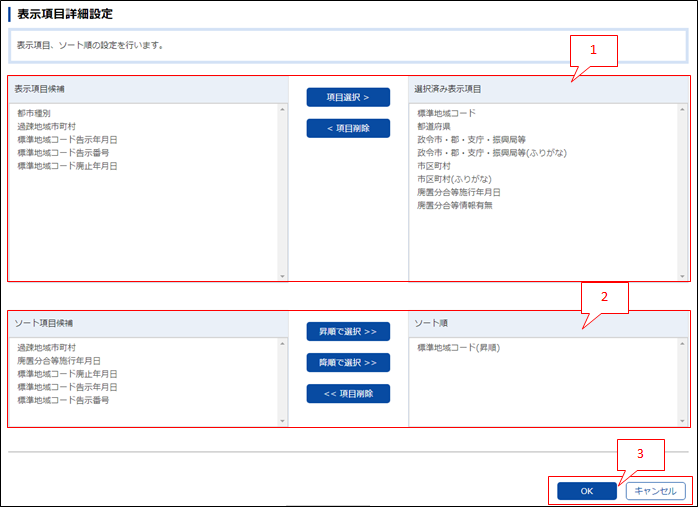Select 標準地域コード告示年月日 in 表示項目候補 list
The height and width of the screenshot is (507, 698).
[67, 140]
